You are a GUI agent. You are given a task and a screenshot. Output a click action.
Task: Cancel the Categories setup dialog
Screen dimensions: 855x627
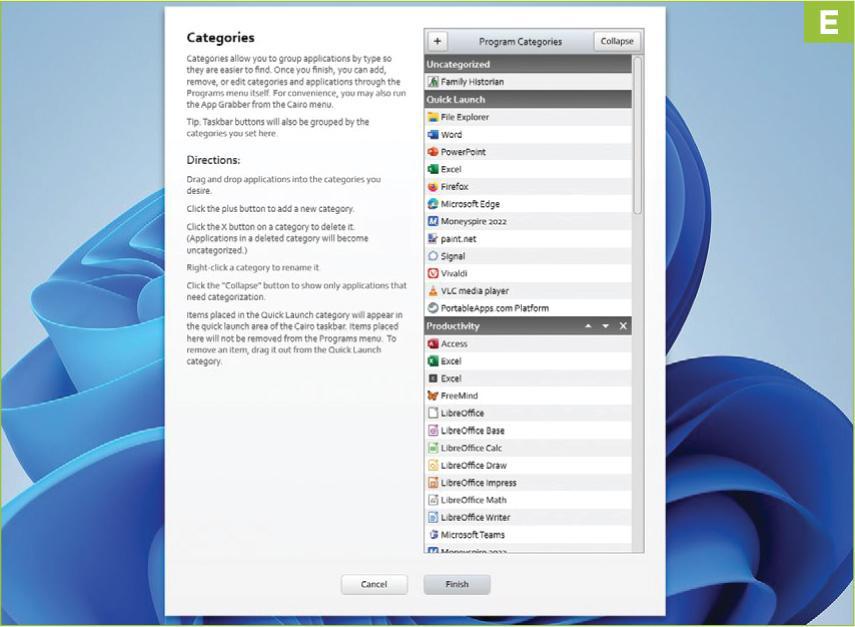pos(374,584)
